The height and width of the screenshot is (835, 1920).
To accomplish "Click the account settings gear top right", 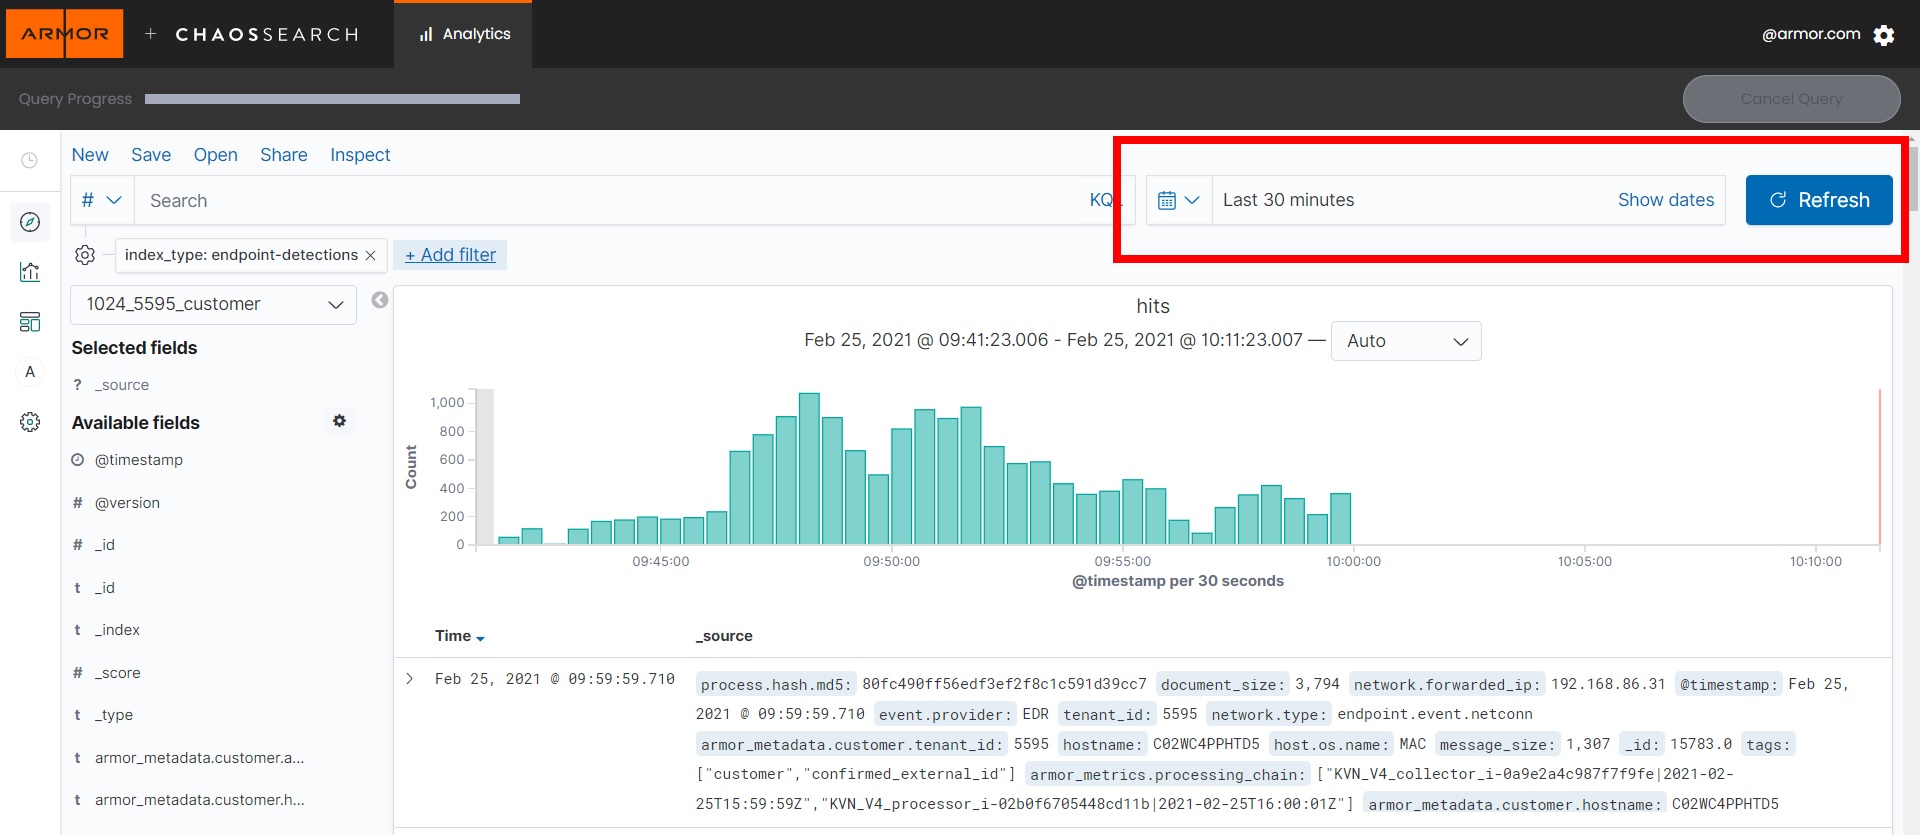I will coord(1884,36).
